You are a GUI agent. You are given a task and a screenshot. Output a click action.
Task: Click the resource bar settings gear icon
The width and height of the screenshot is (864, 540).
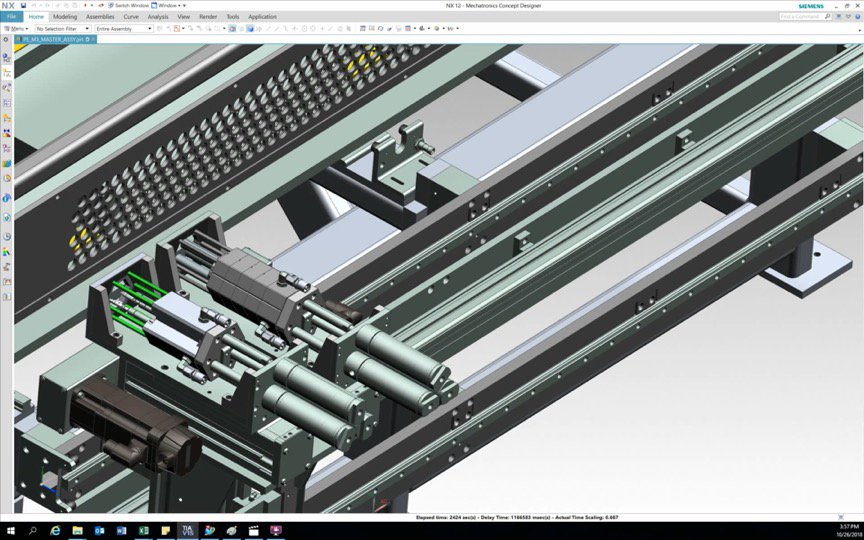(6, 40)
